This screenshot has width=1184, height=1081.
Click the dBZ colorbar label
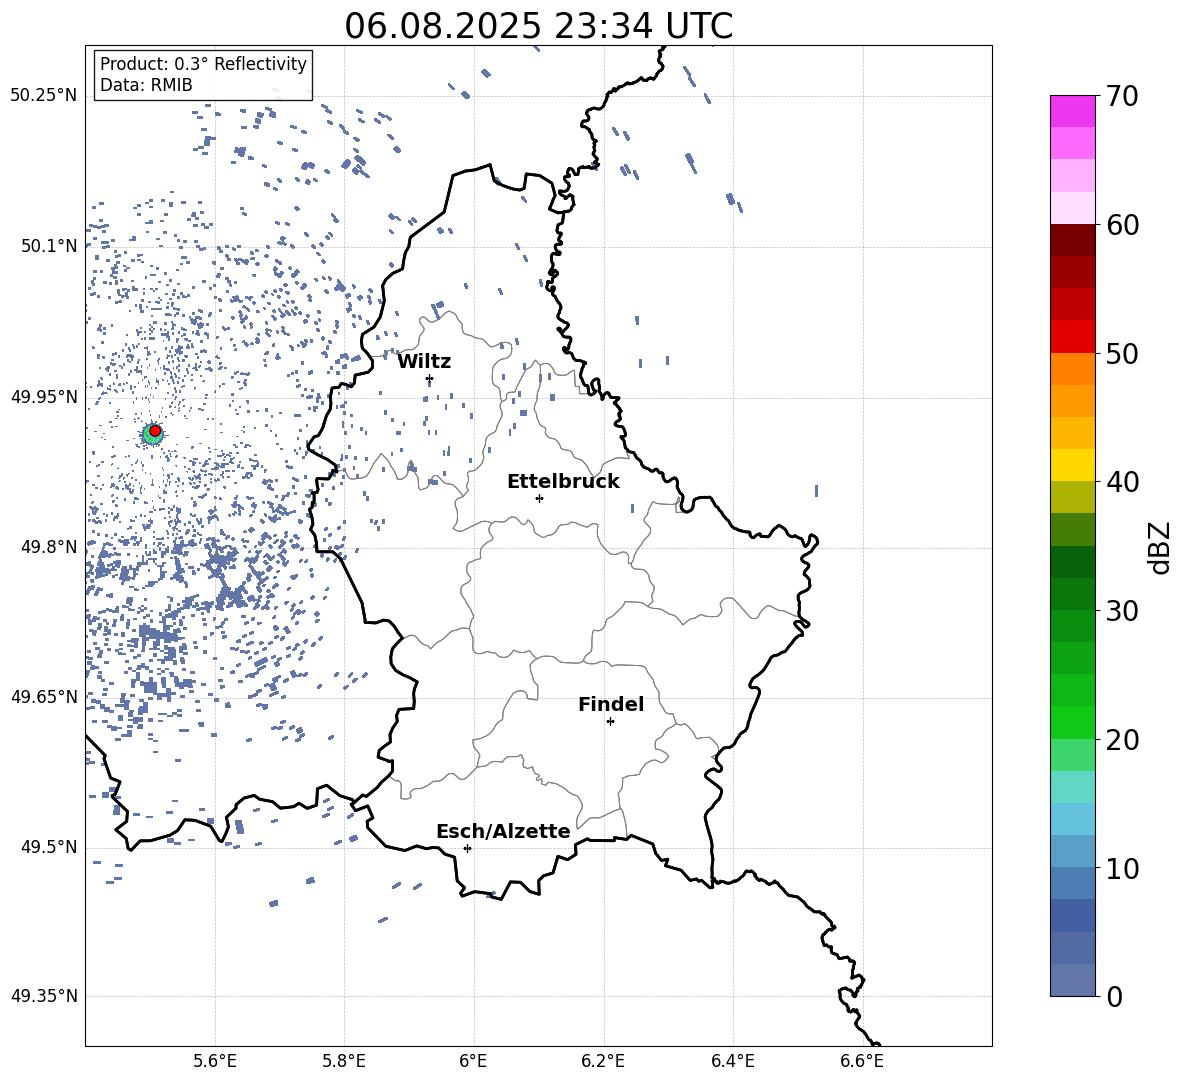pyautogui.click(x=1161, y=547)
